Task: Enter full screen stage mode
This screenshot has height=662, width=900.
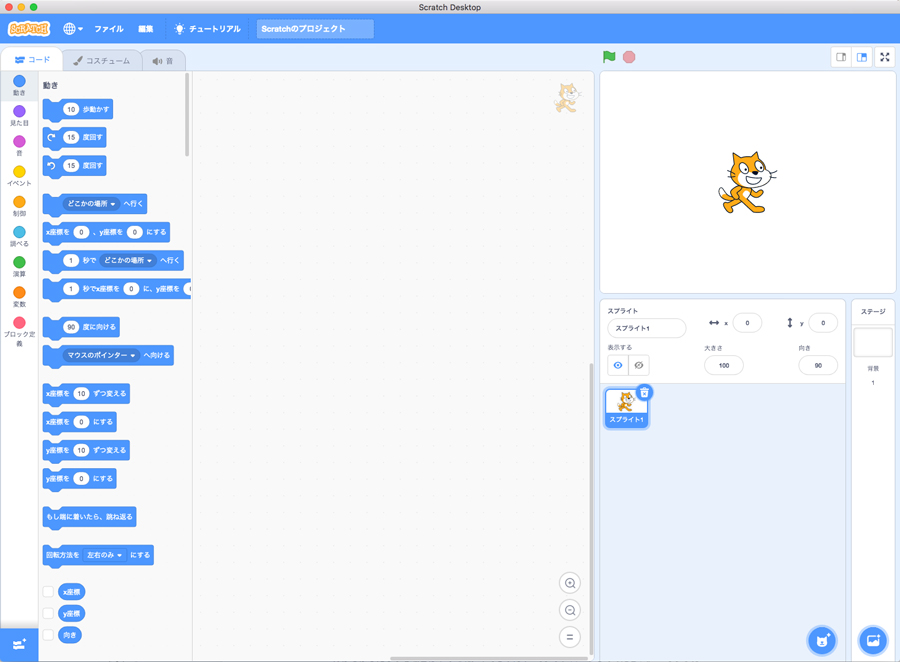Action: coord(885,57)
